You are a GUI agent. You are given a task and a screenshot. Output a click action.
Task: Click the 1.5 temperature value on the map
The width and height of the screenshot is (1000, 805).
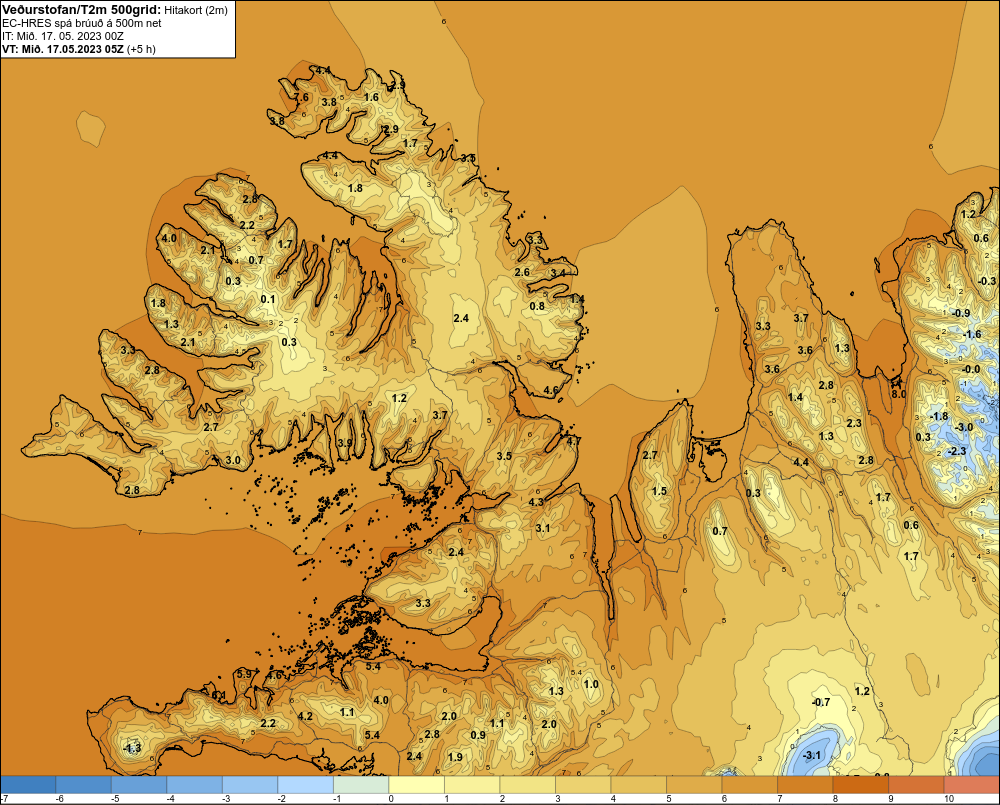click(659, 491)
